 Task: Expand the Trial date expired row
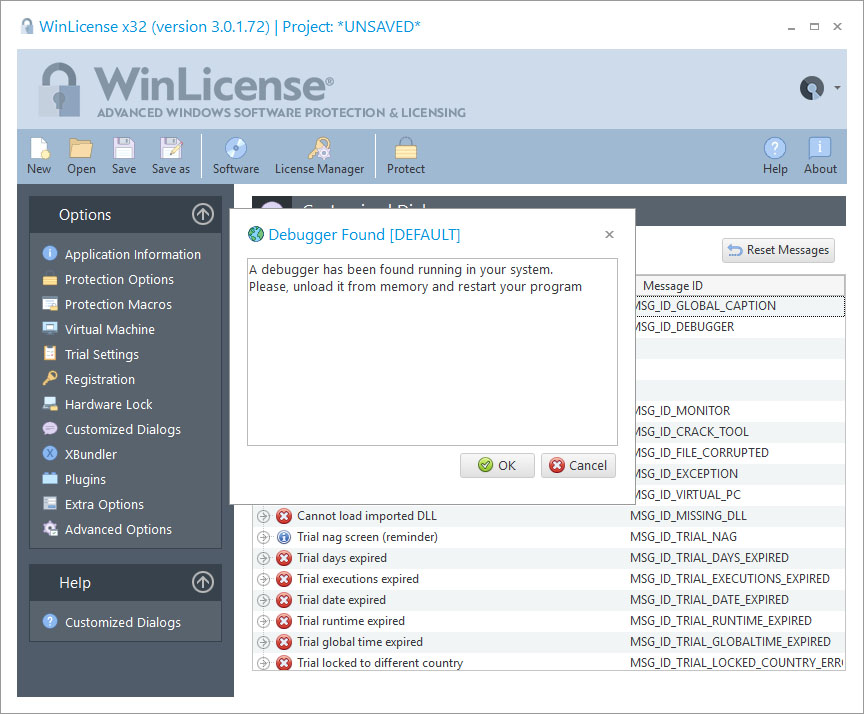[263, 600]
